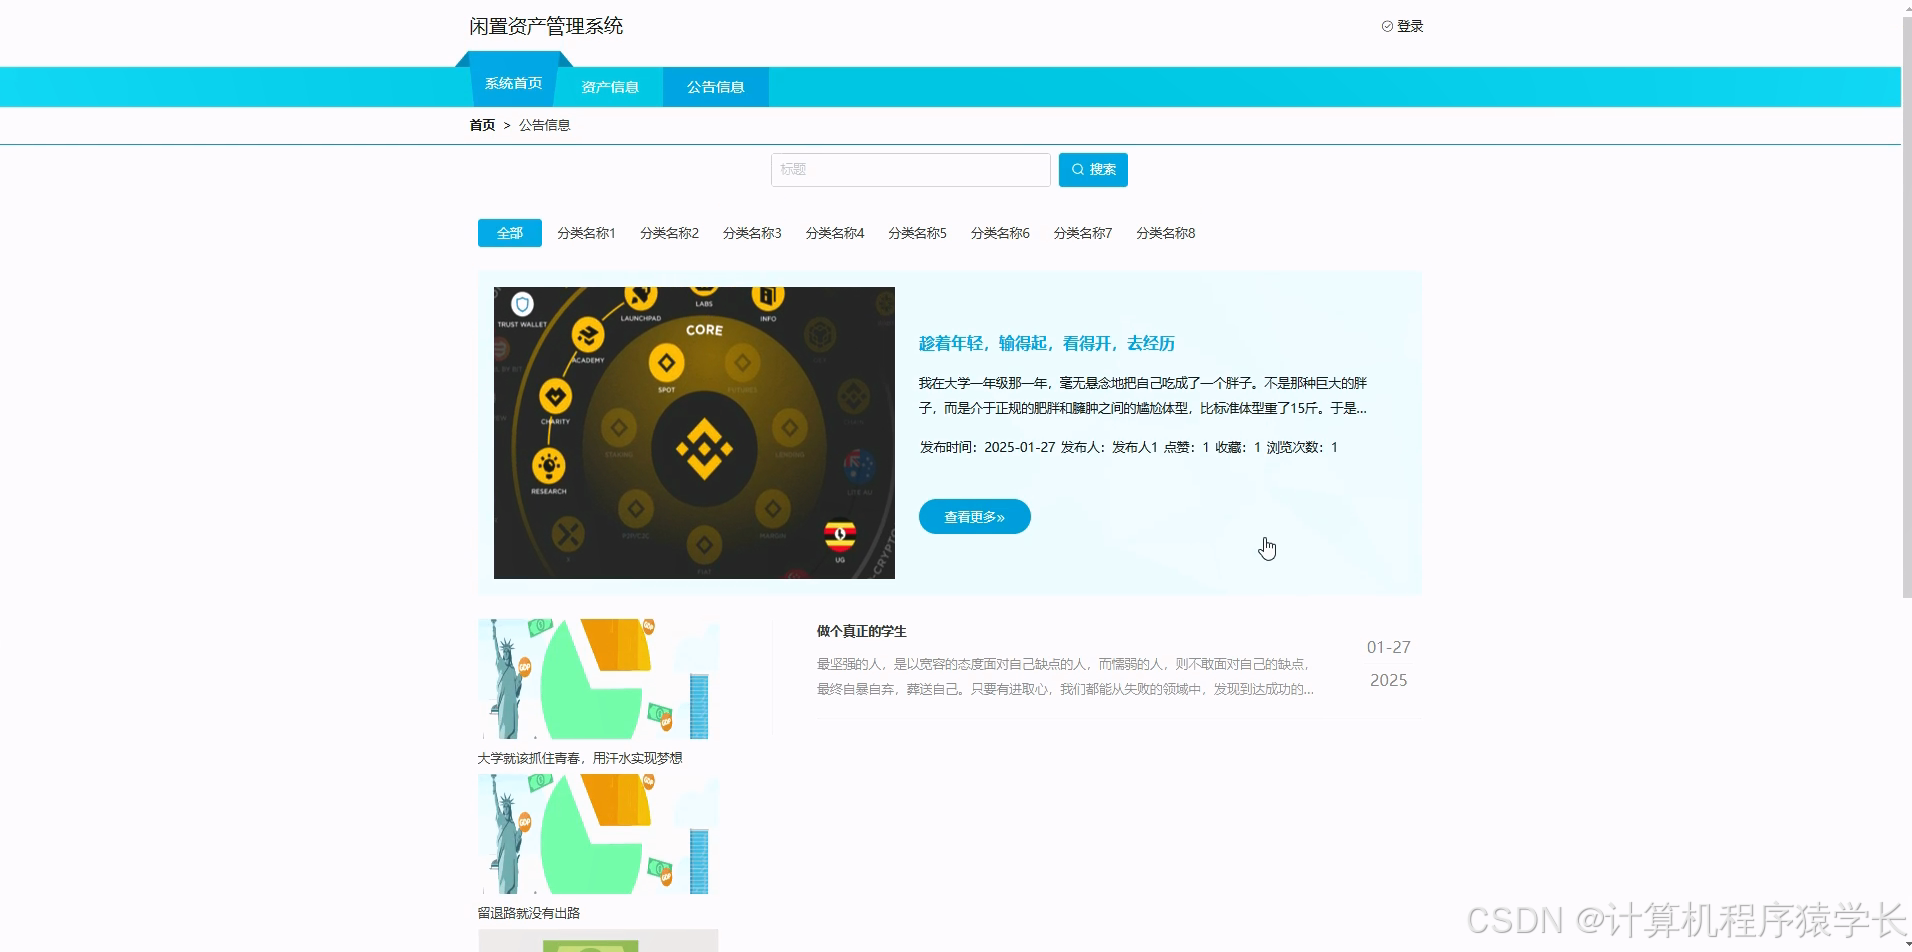1912x952 pixels.
Task: Open the article 做个真正的学生
Action: coord(860,631)
